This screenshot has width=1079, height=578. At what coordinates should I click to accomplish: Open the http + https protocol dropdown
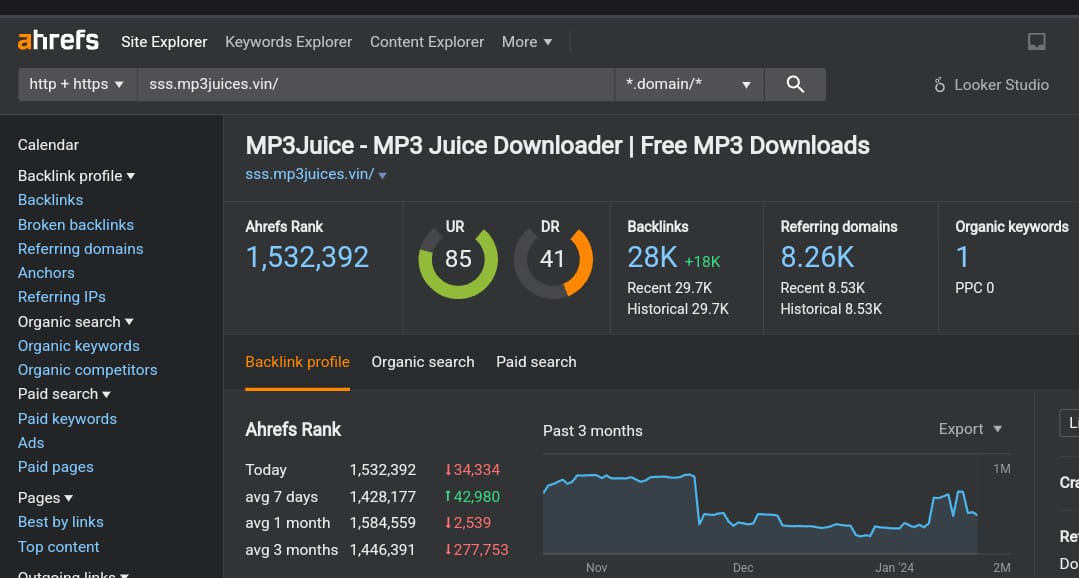(x=77, y=85)
